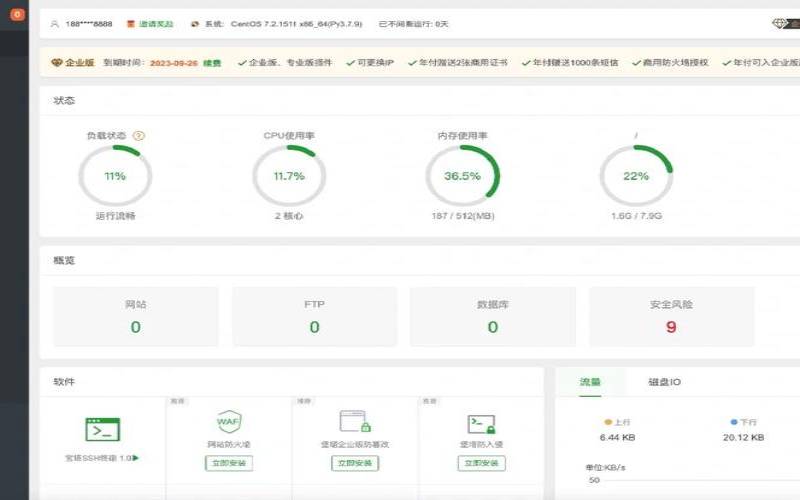The image size is (800, 500).
Task: Click the CPU使用率 11.7% gauge
Action: tap(289, 176)
